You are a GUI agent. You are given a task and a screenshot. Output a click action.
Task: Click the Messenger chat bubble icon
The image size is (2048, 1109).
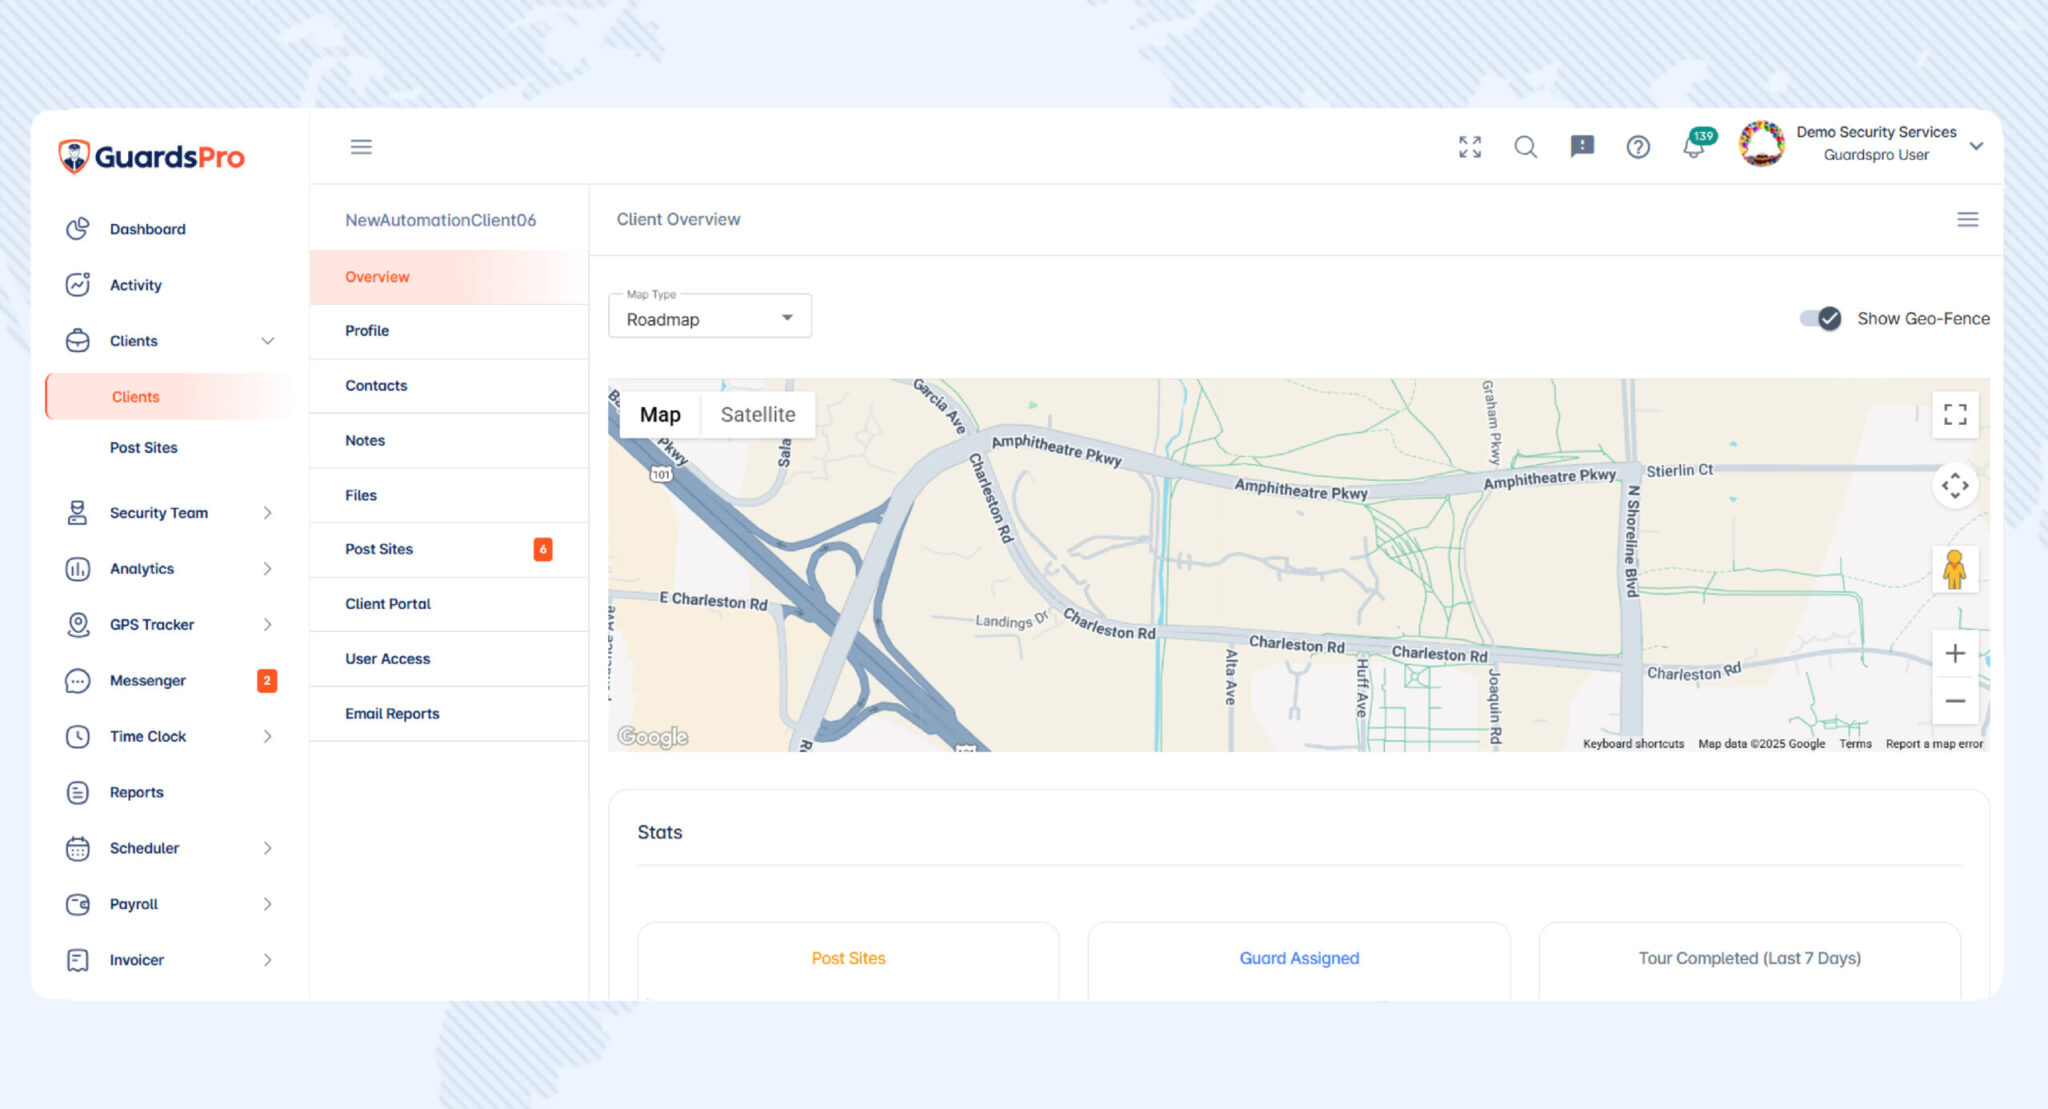77,681
